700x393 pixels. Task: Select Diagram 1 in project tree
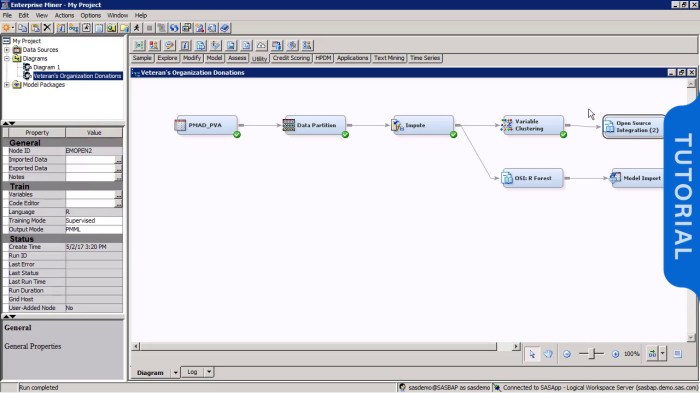[x=46, y=67]
